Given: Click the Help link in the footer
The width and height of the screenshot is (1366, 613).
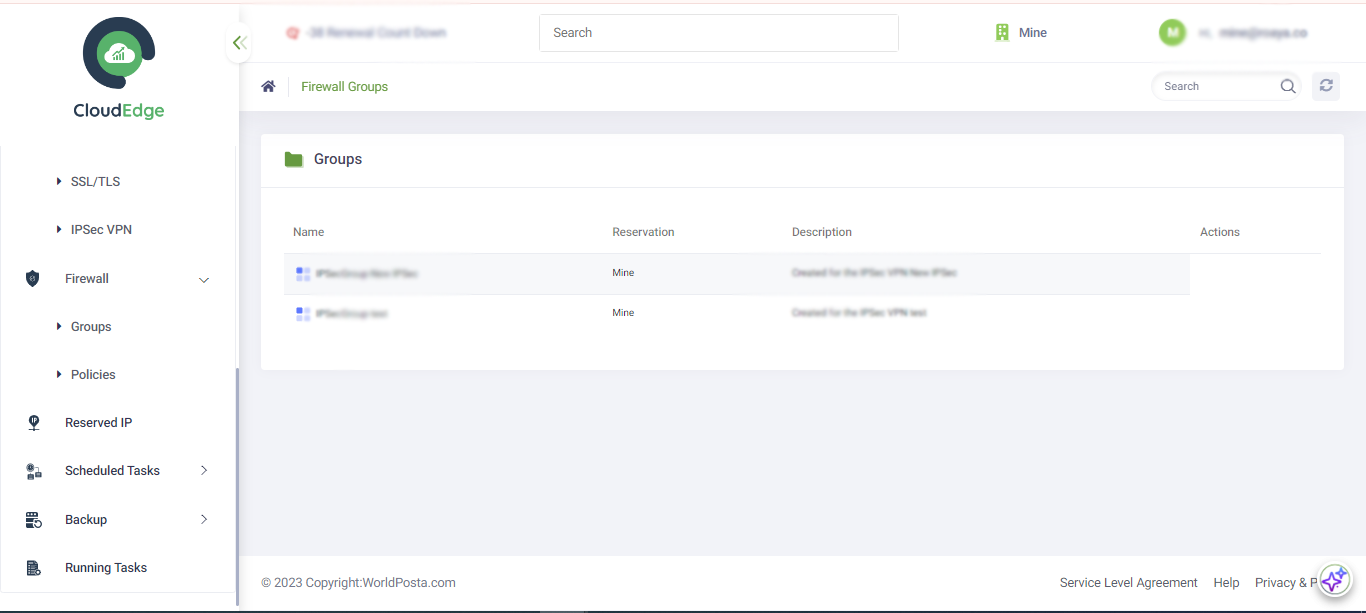Looking at the screenshot, I should coord(1226,582).
